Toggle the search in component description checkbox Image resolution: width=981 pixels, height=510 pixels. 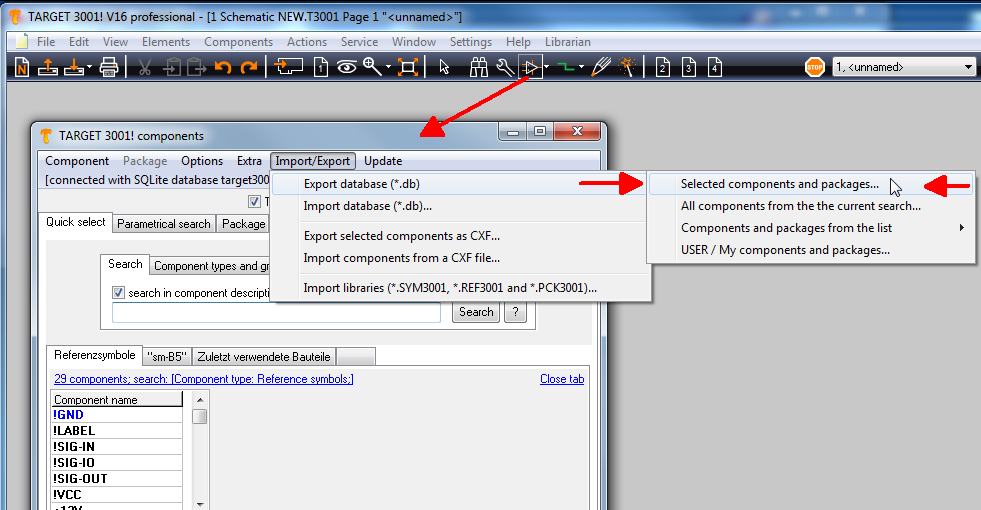(x=119, y=293)
